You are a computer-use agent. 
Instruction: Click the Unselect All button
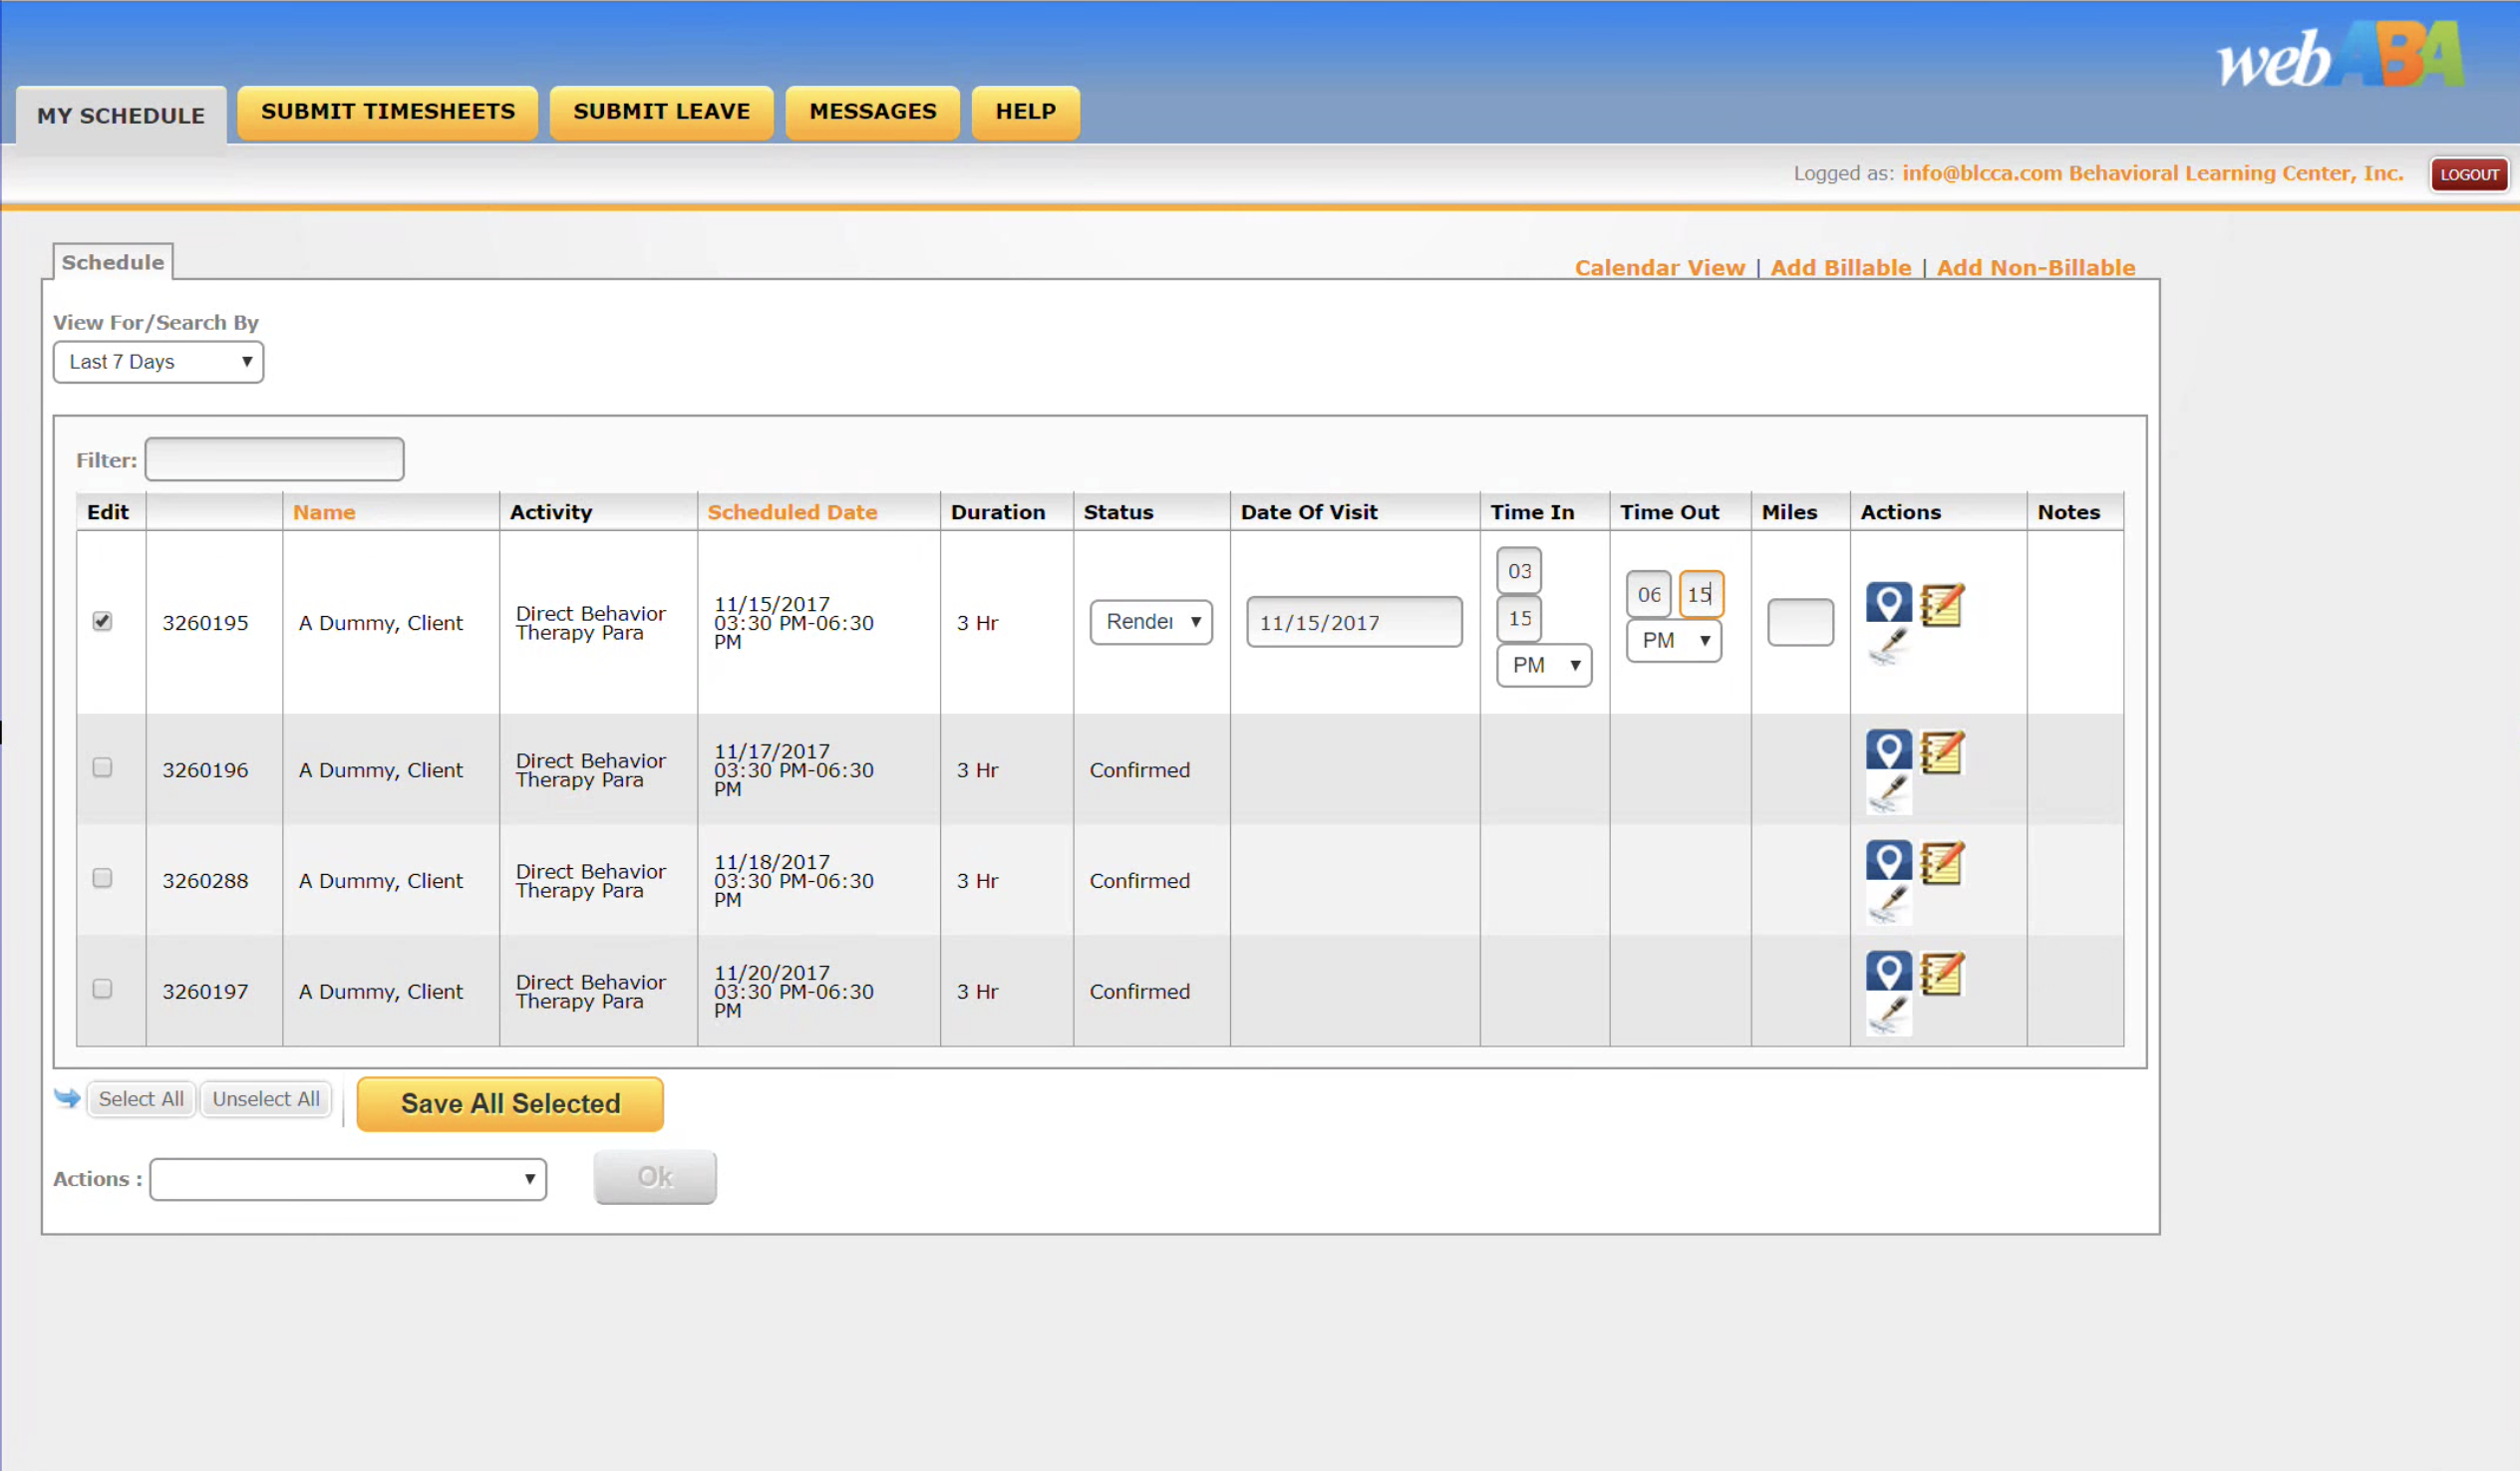click(x=266, y=1099)
